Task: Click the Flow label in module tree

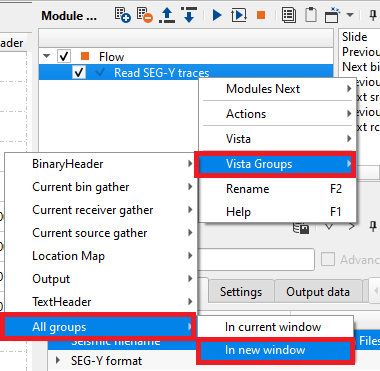Action: [111, 57]
